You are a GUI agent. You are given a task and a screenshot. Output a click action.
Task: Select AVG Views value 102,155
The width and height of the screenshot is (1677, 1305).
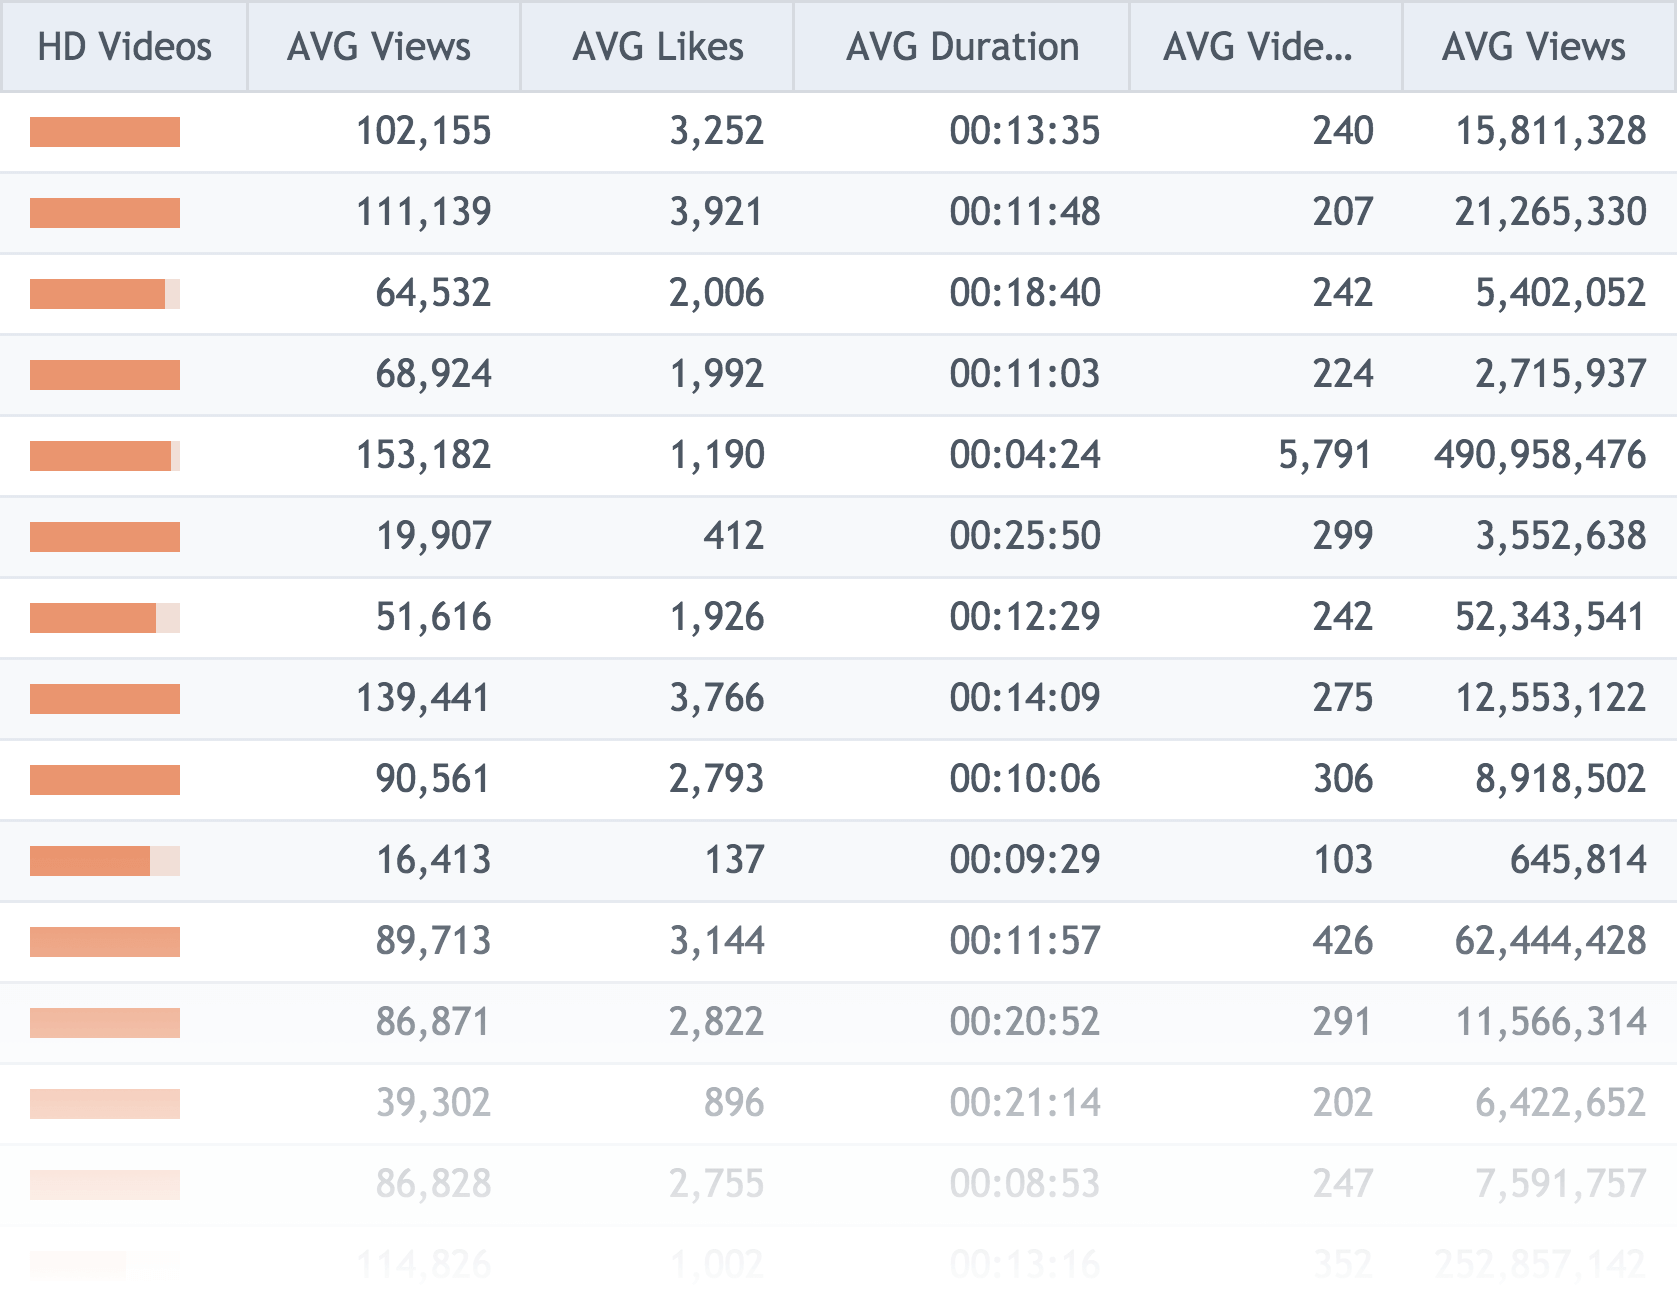pyautogui.click(x=424, y=131)
